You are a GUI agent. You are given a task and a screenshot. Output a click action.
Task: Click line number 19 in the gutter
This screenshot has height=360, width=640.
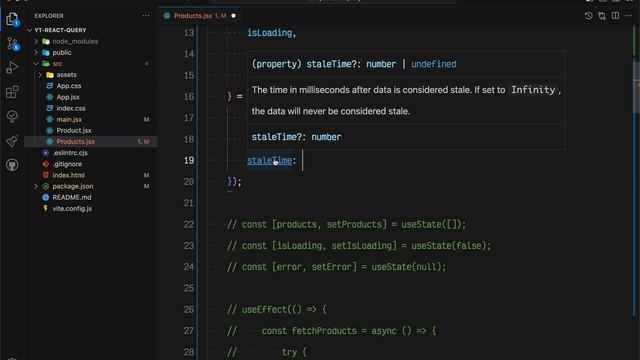[x=189, y=160]
